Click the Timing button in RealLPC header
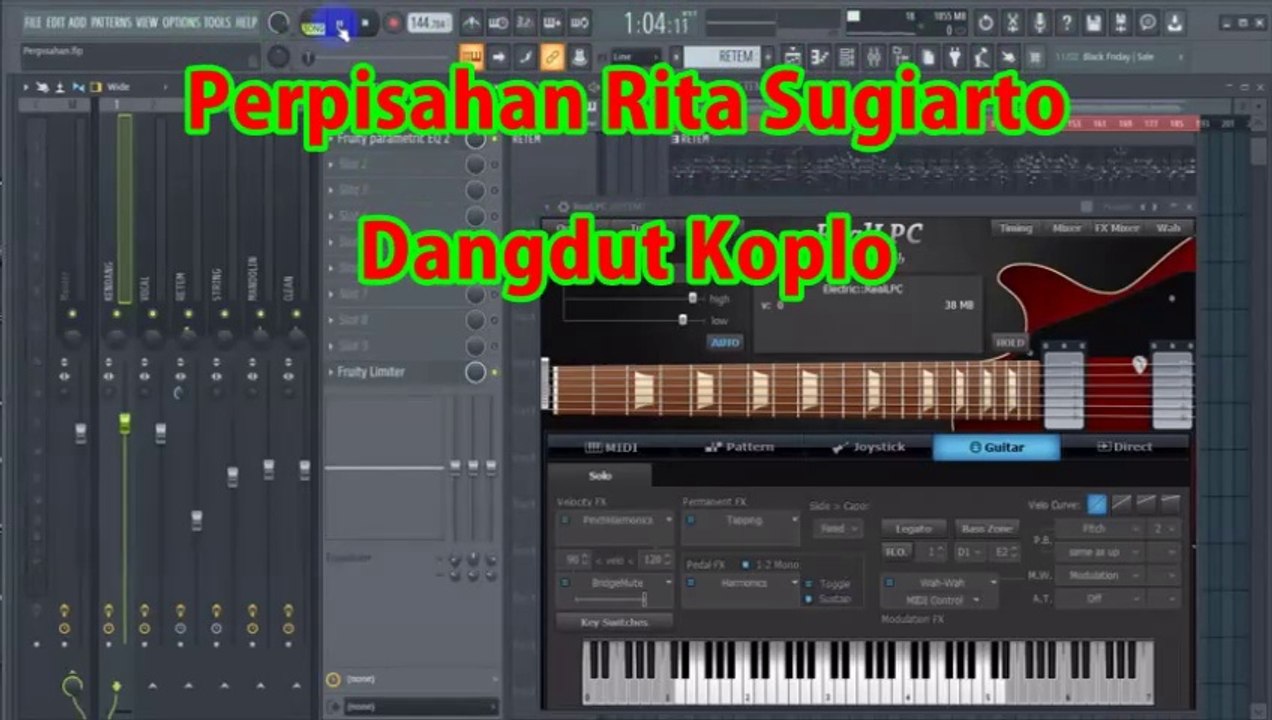This screenshot has height=720, width=1272. coord(1015,228)
